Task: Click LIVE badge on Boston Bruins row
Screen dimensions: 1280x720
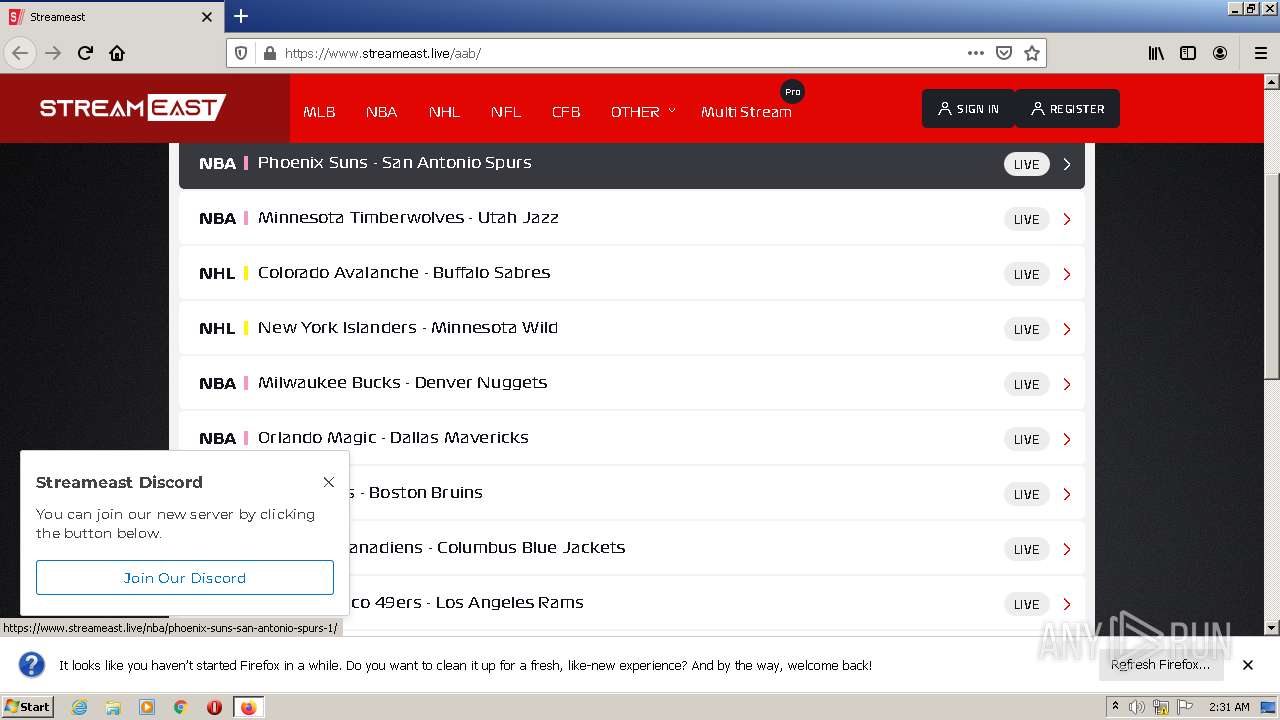Action: click(x=1027, y=494)
